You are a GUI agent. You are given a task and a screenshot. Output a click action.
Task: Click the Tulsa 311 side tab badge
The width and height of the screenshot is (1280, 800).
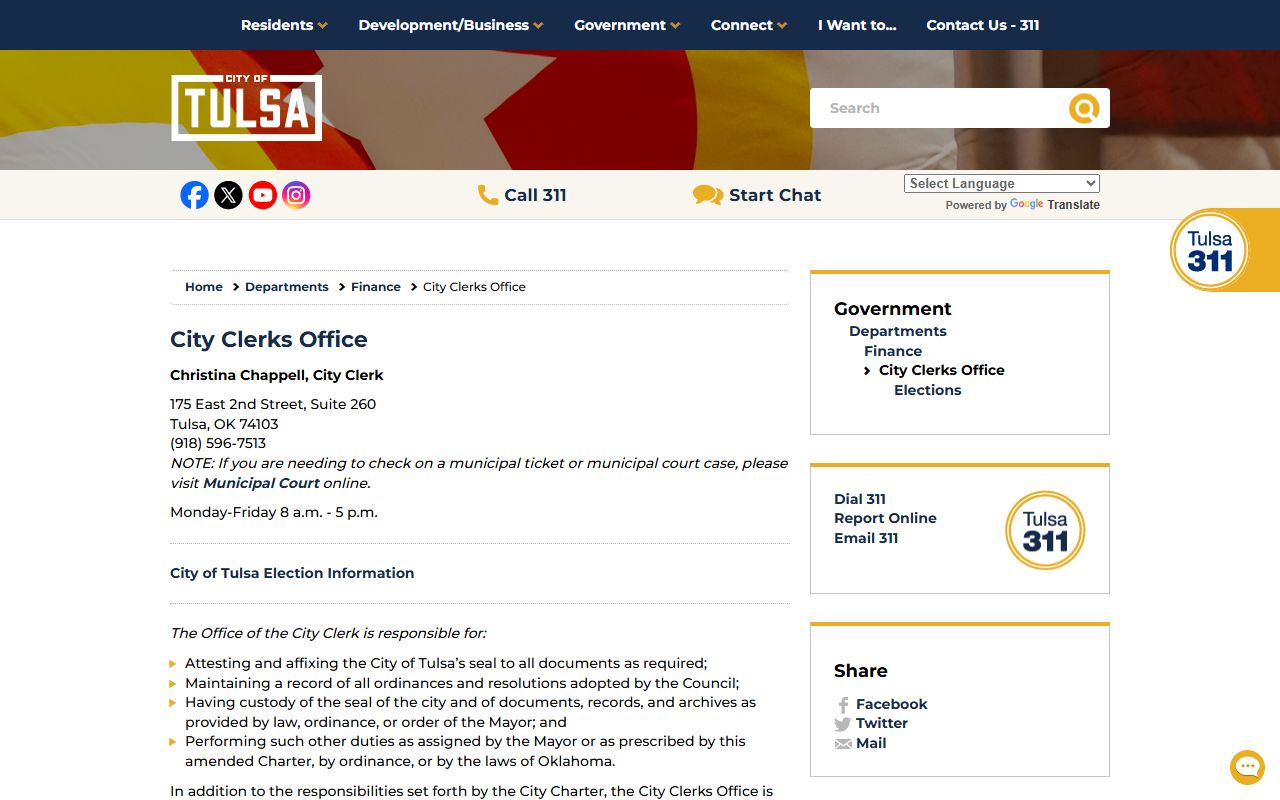pyautogui.click(x=1210, y=250)
